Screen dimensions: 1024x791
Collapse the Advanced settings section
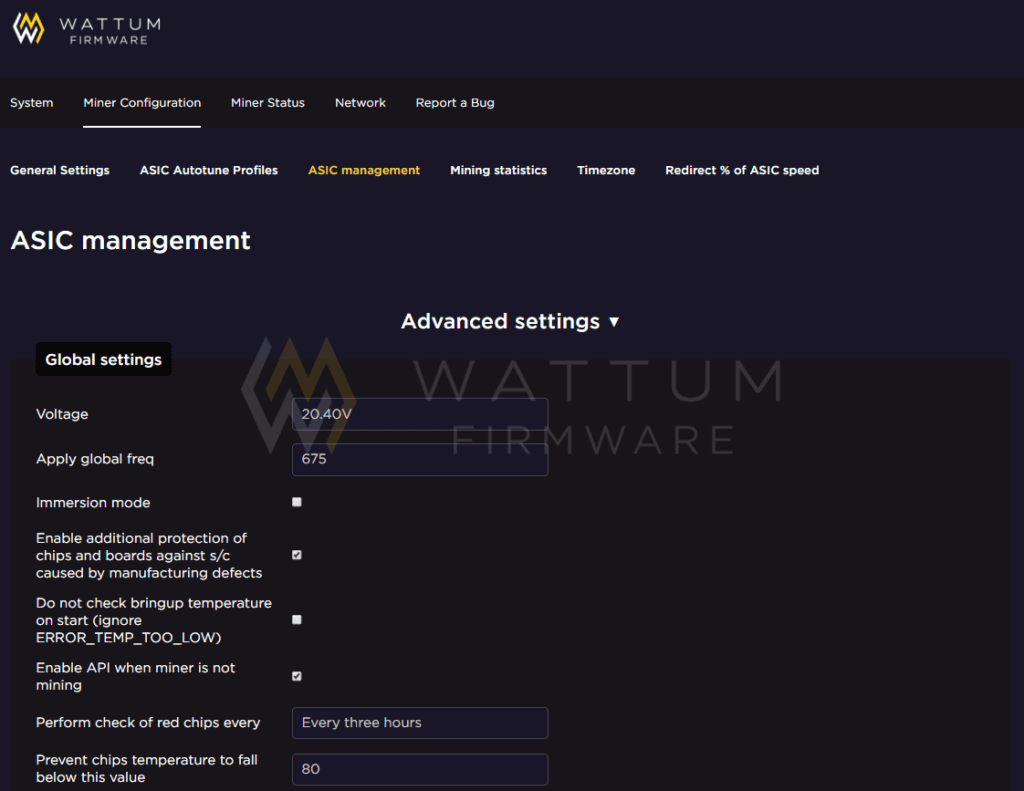click(511, 322)
